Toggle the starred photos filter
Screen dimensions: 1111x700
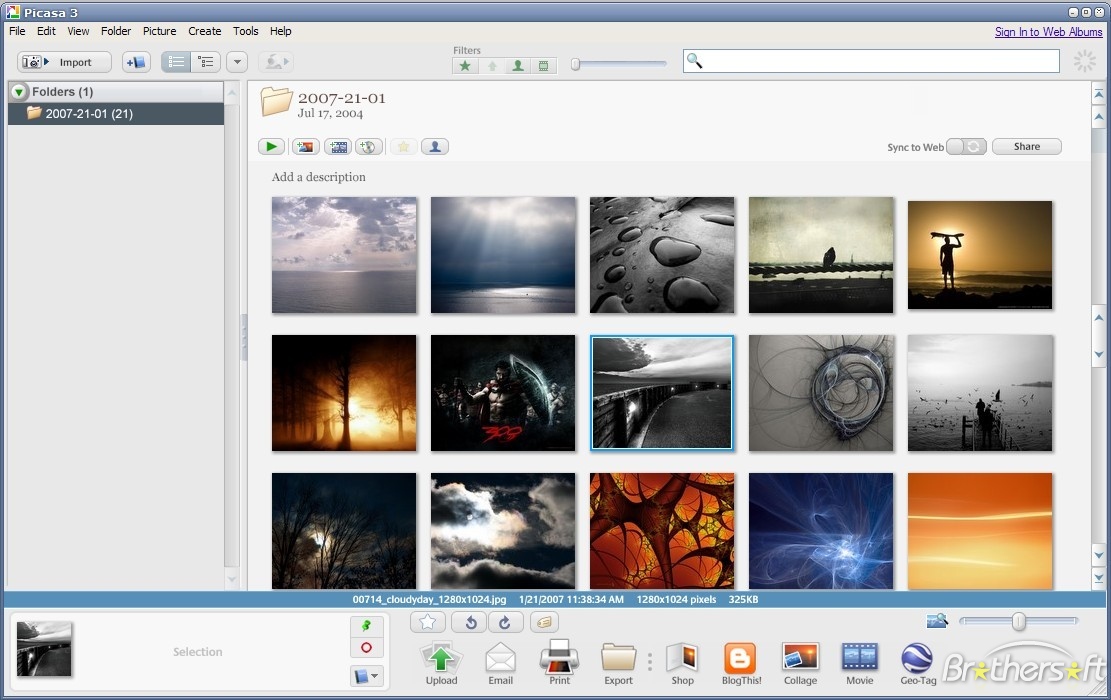[x=465, y=66]
